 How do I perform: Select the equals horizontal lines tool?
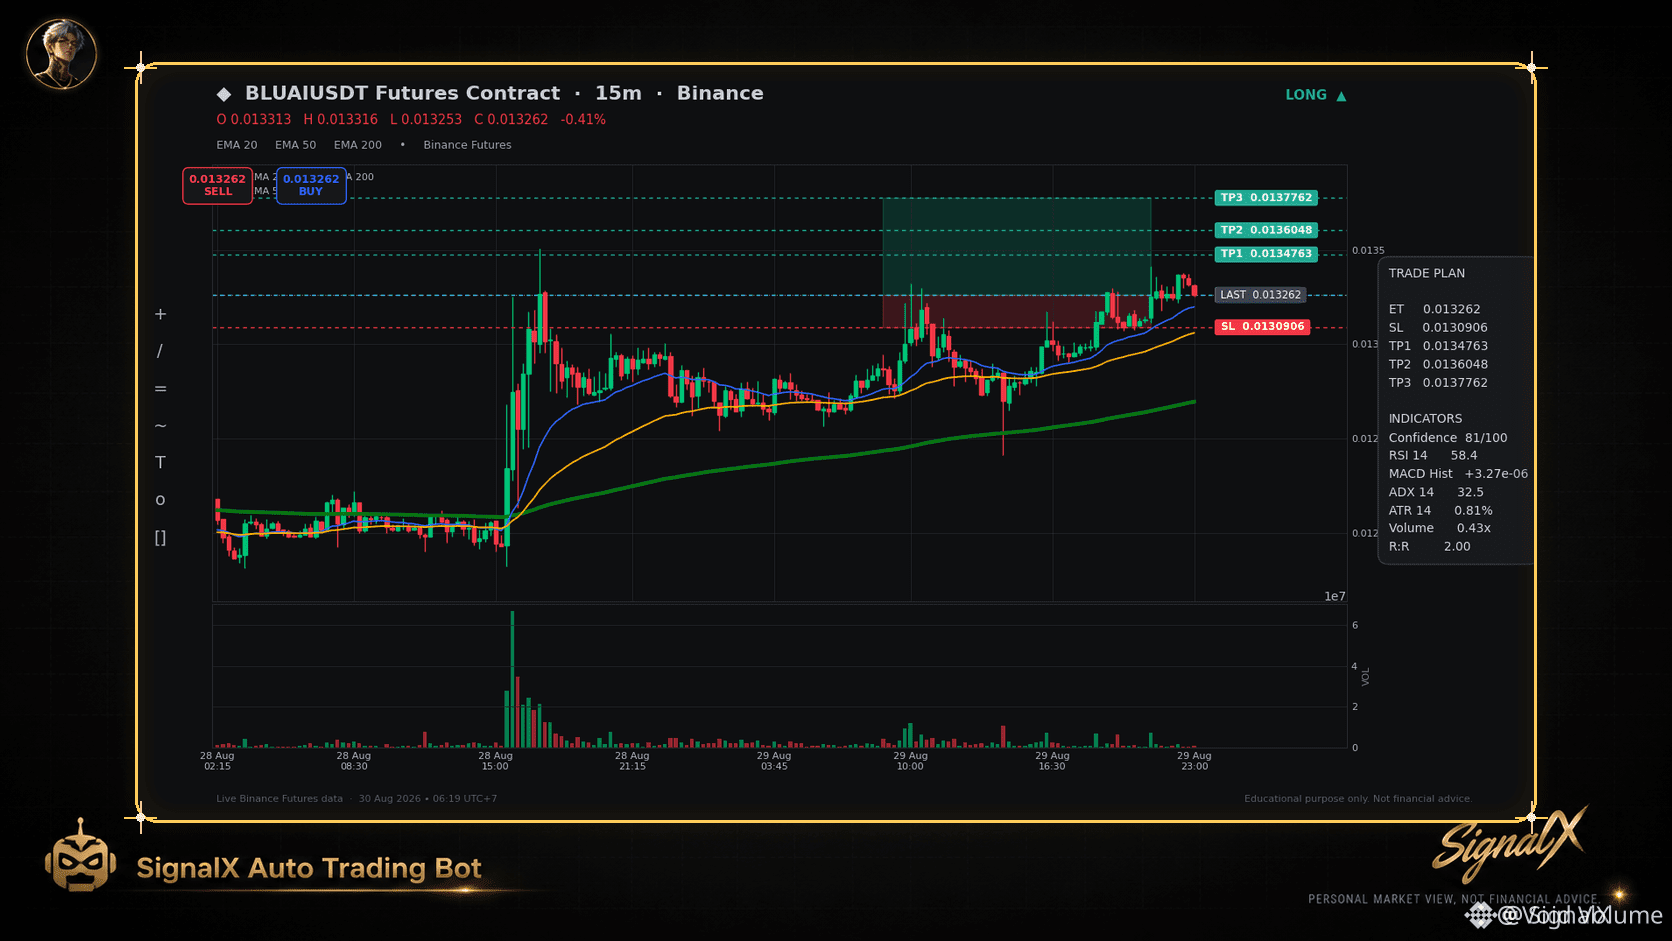[160, 389]
